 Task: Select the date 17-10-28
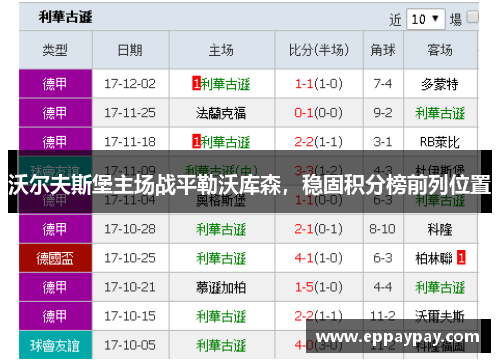pyautogui.click(x=130, y=229)
